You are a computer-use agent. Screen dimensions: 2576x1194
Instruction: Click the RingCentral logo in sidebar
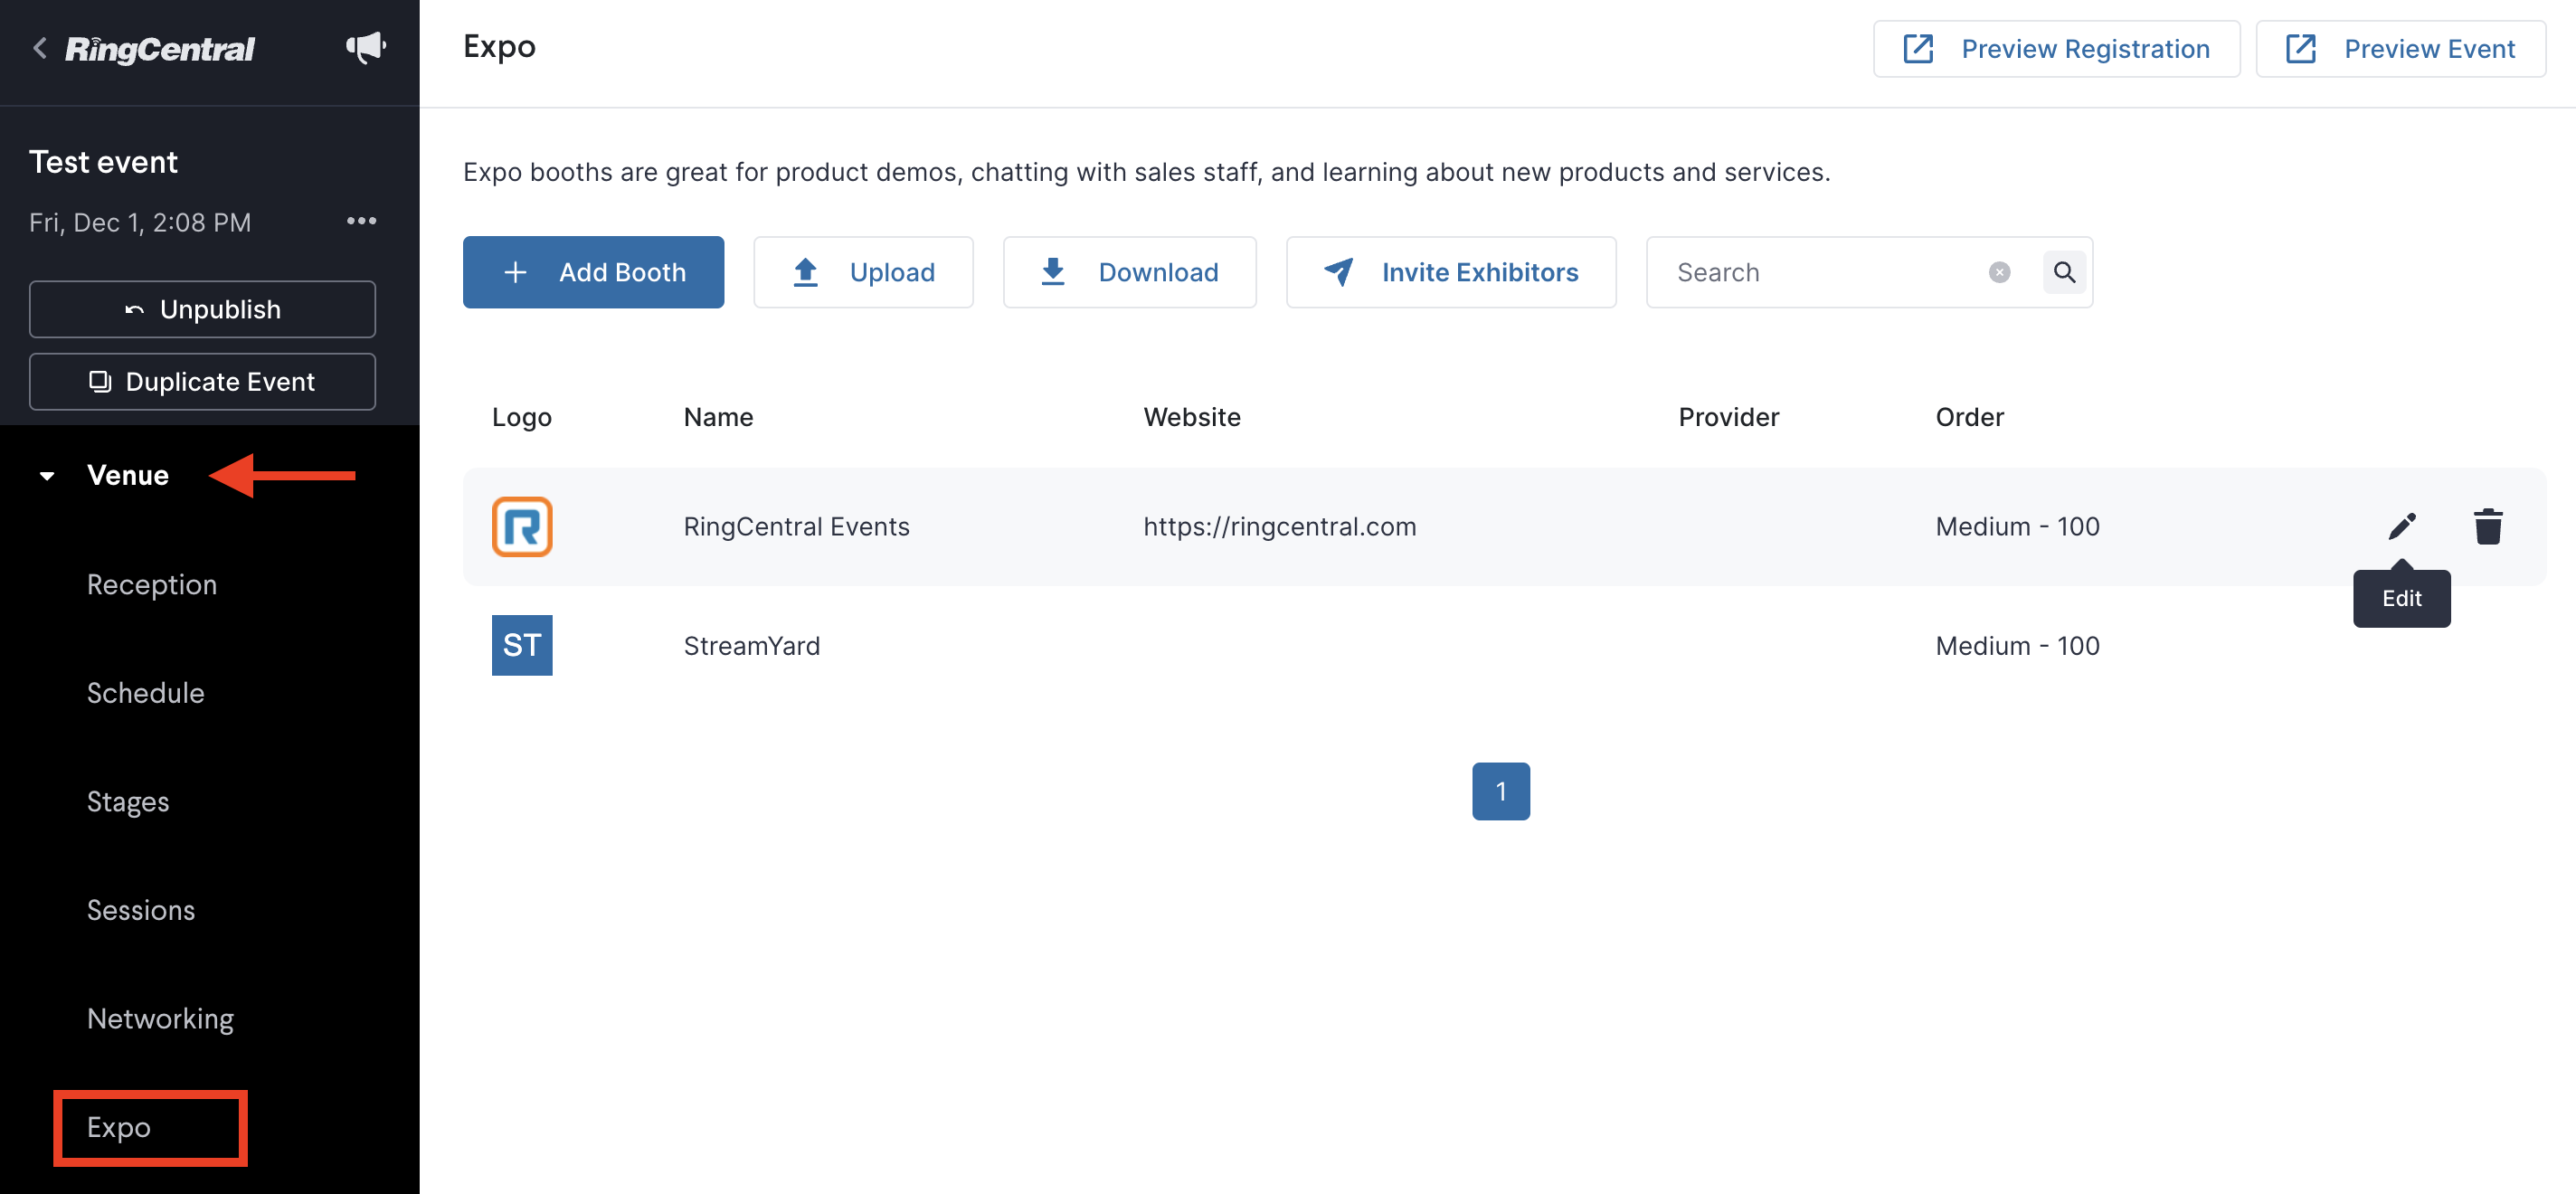(x=160, y=49)
